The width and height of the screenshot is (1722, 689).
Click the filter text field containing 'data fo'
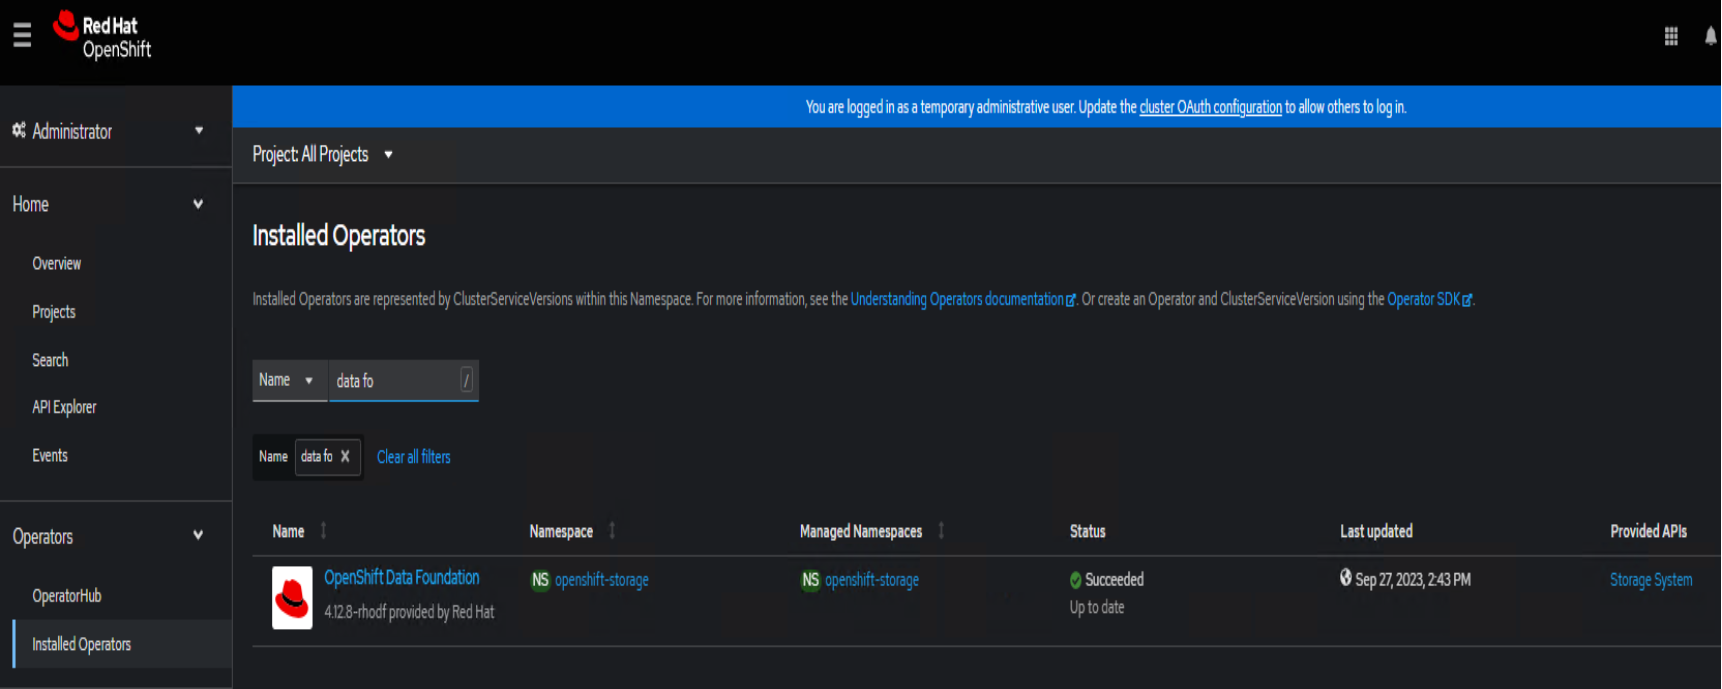[x=404, y=381]
